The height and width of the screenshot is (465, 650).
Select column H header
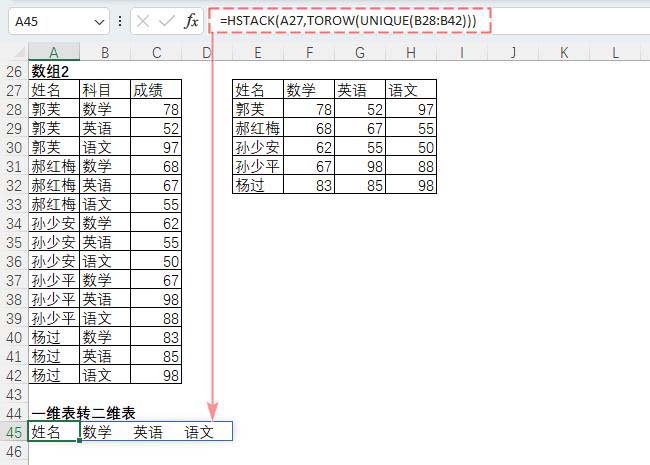[411, 51]
